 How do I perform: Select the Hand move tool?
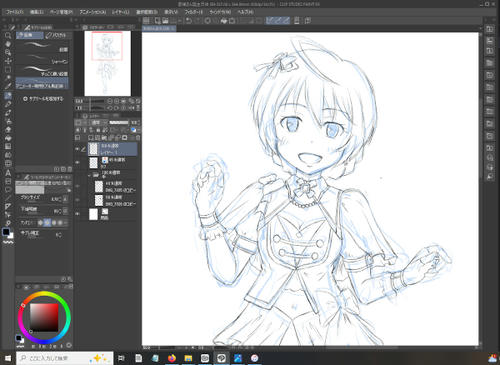[x=8, y=44]
